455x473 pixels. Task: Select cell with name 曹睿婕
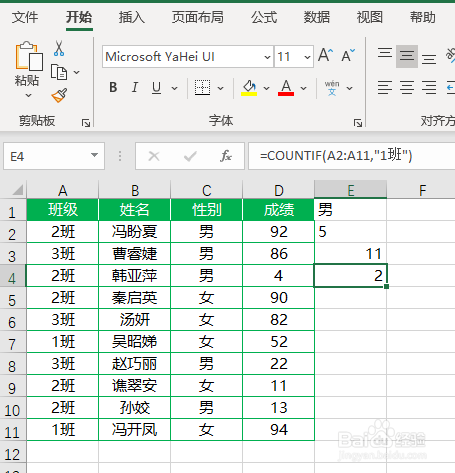click(x=134, y=254)
